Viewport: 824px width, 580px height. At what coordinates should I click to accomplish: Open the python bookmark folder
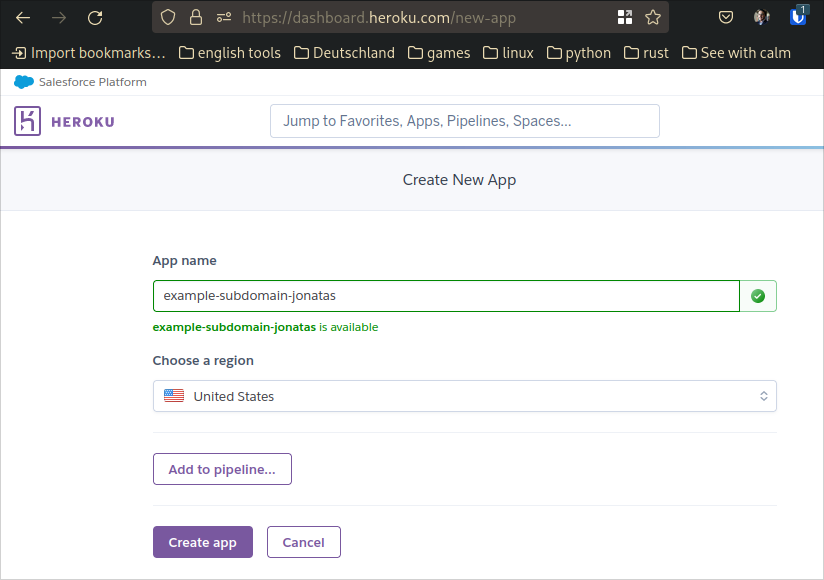(x=579, y=53)
